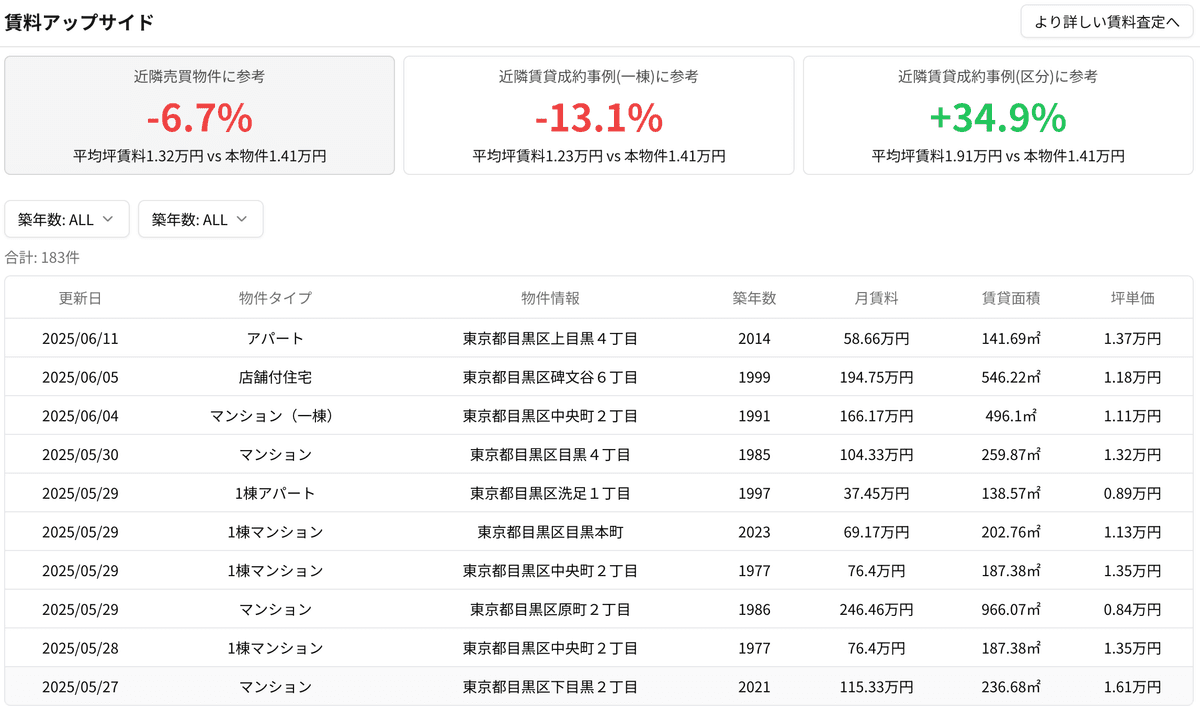Click the 賃貸面積 column header
This screenshot has height=716, width=1200.
[1011, 298]
